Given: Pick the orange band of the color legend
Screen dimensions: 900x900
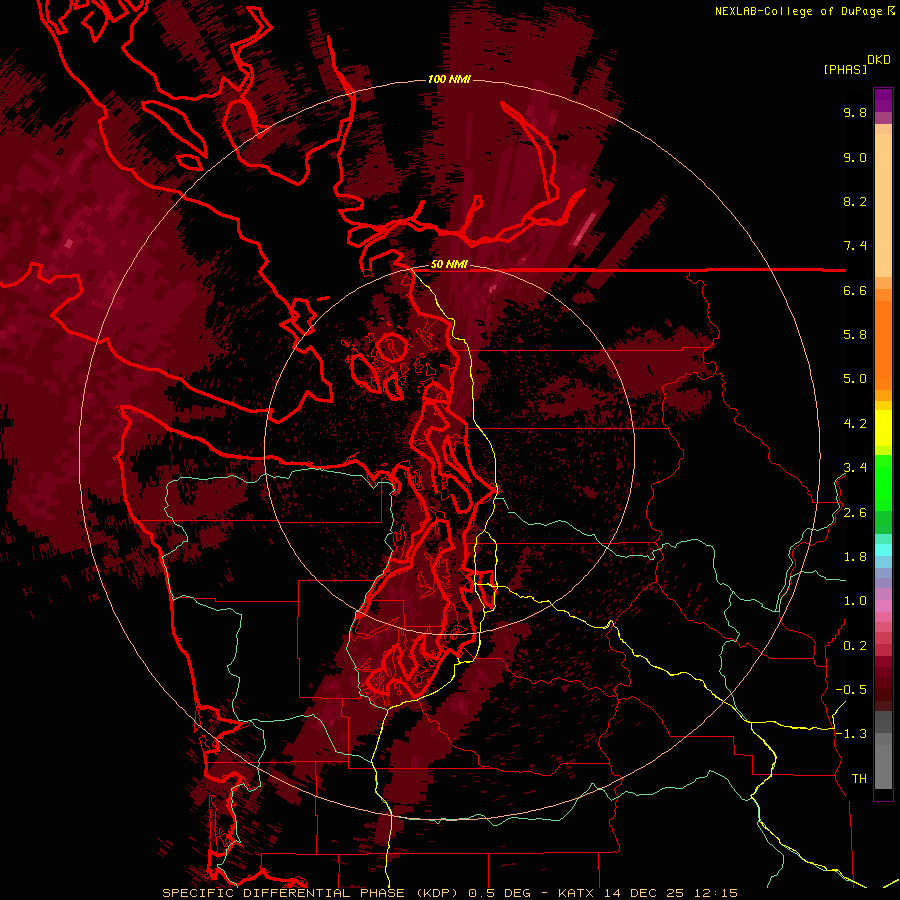Looking at the screenshot, I should click(x=883, y=344).
